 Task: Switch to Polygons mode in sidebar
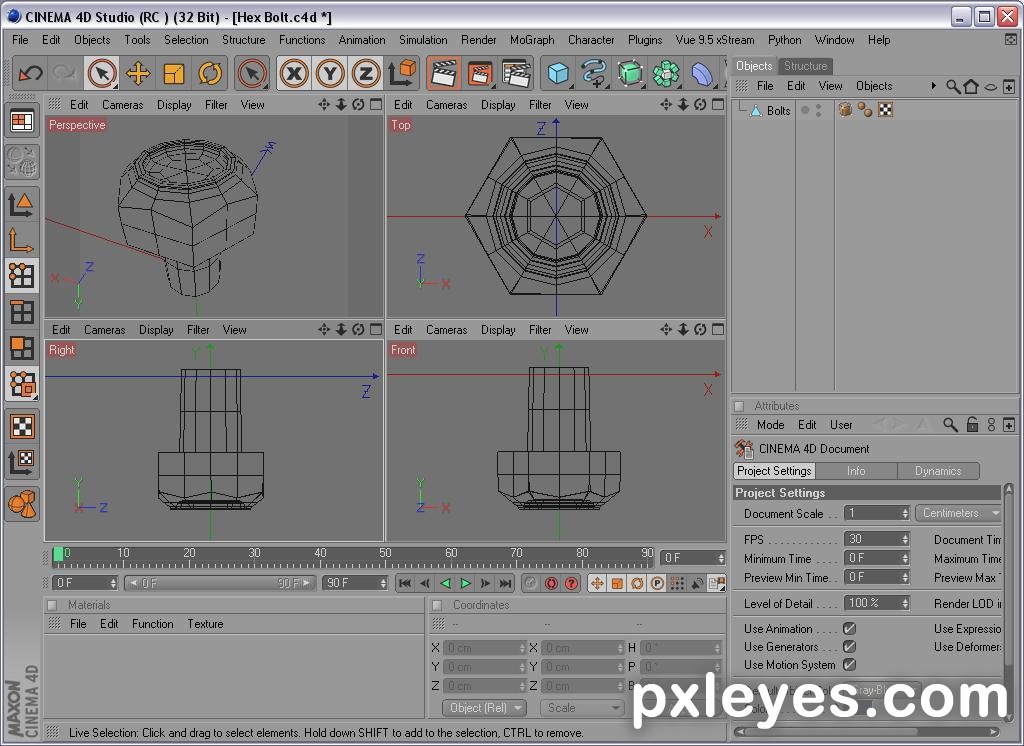(22, 348)
